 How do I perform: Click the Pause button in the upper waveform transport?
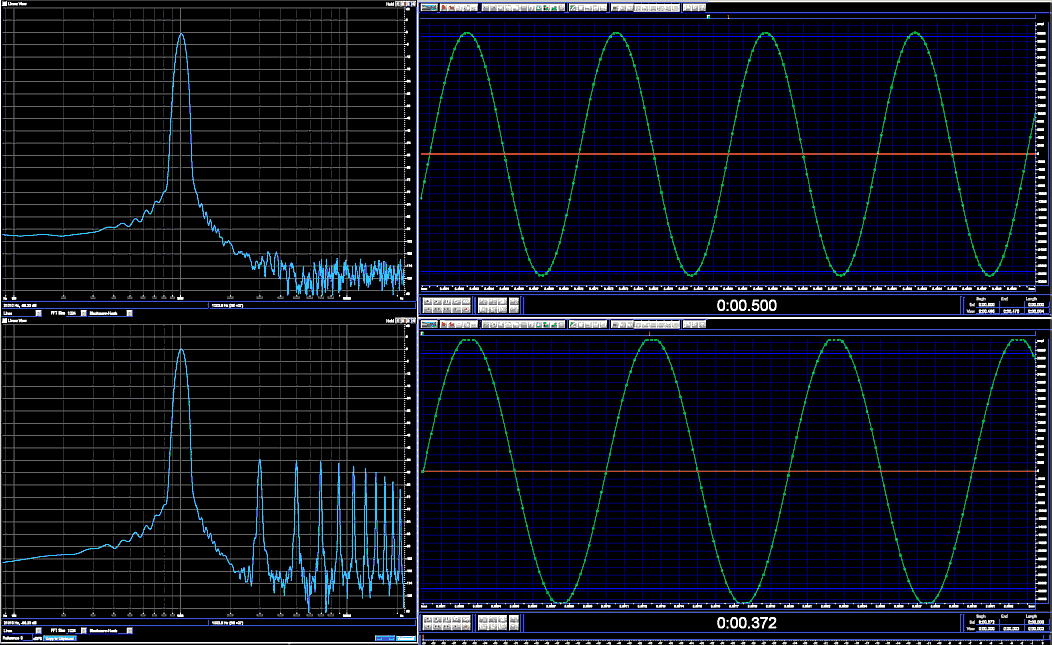(447, 301)
